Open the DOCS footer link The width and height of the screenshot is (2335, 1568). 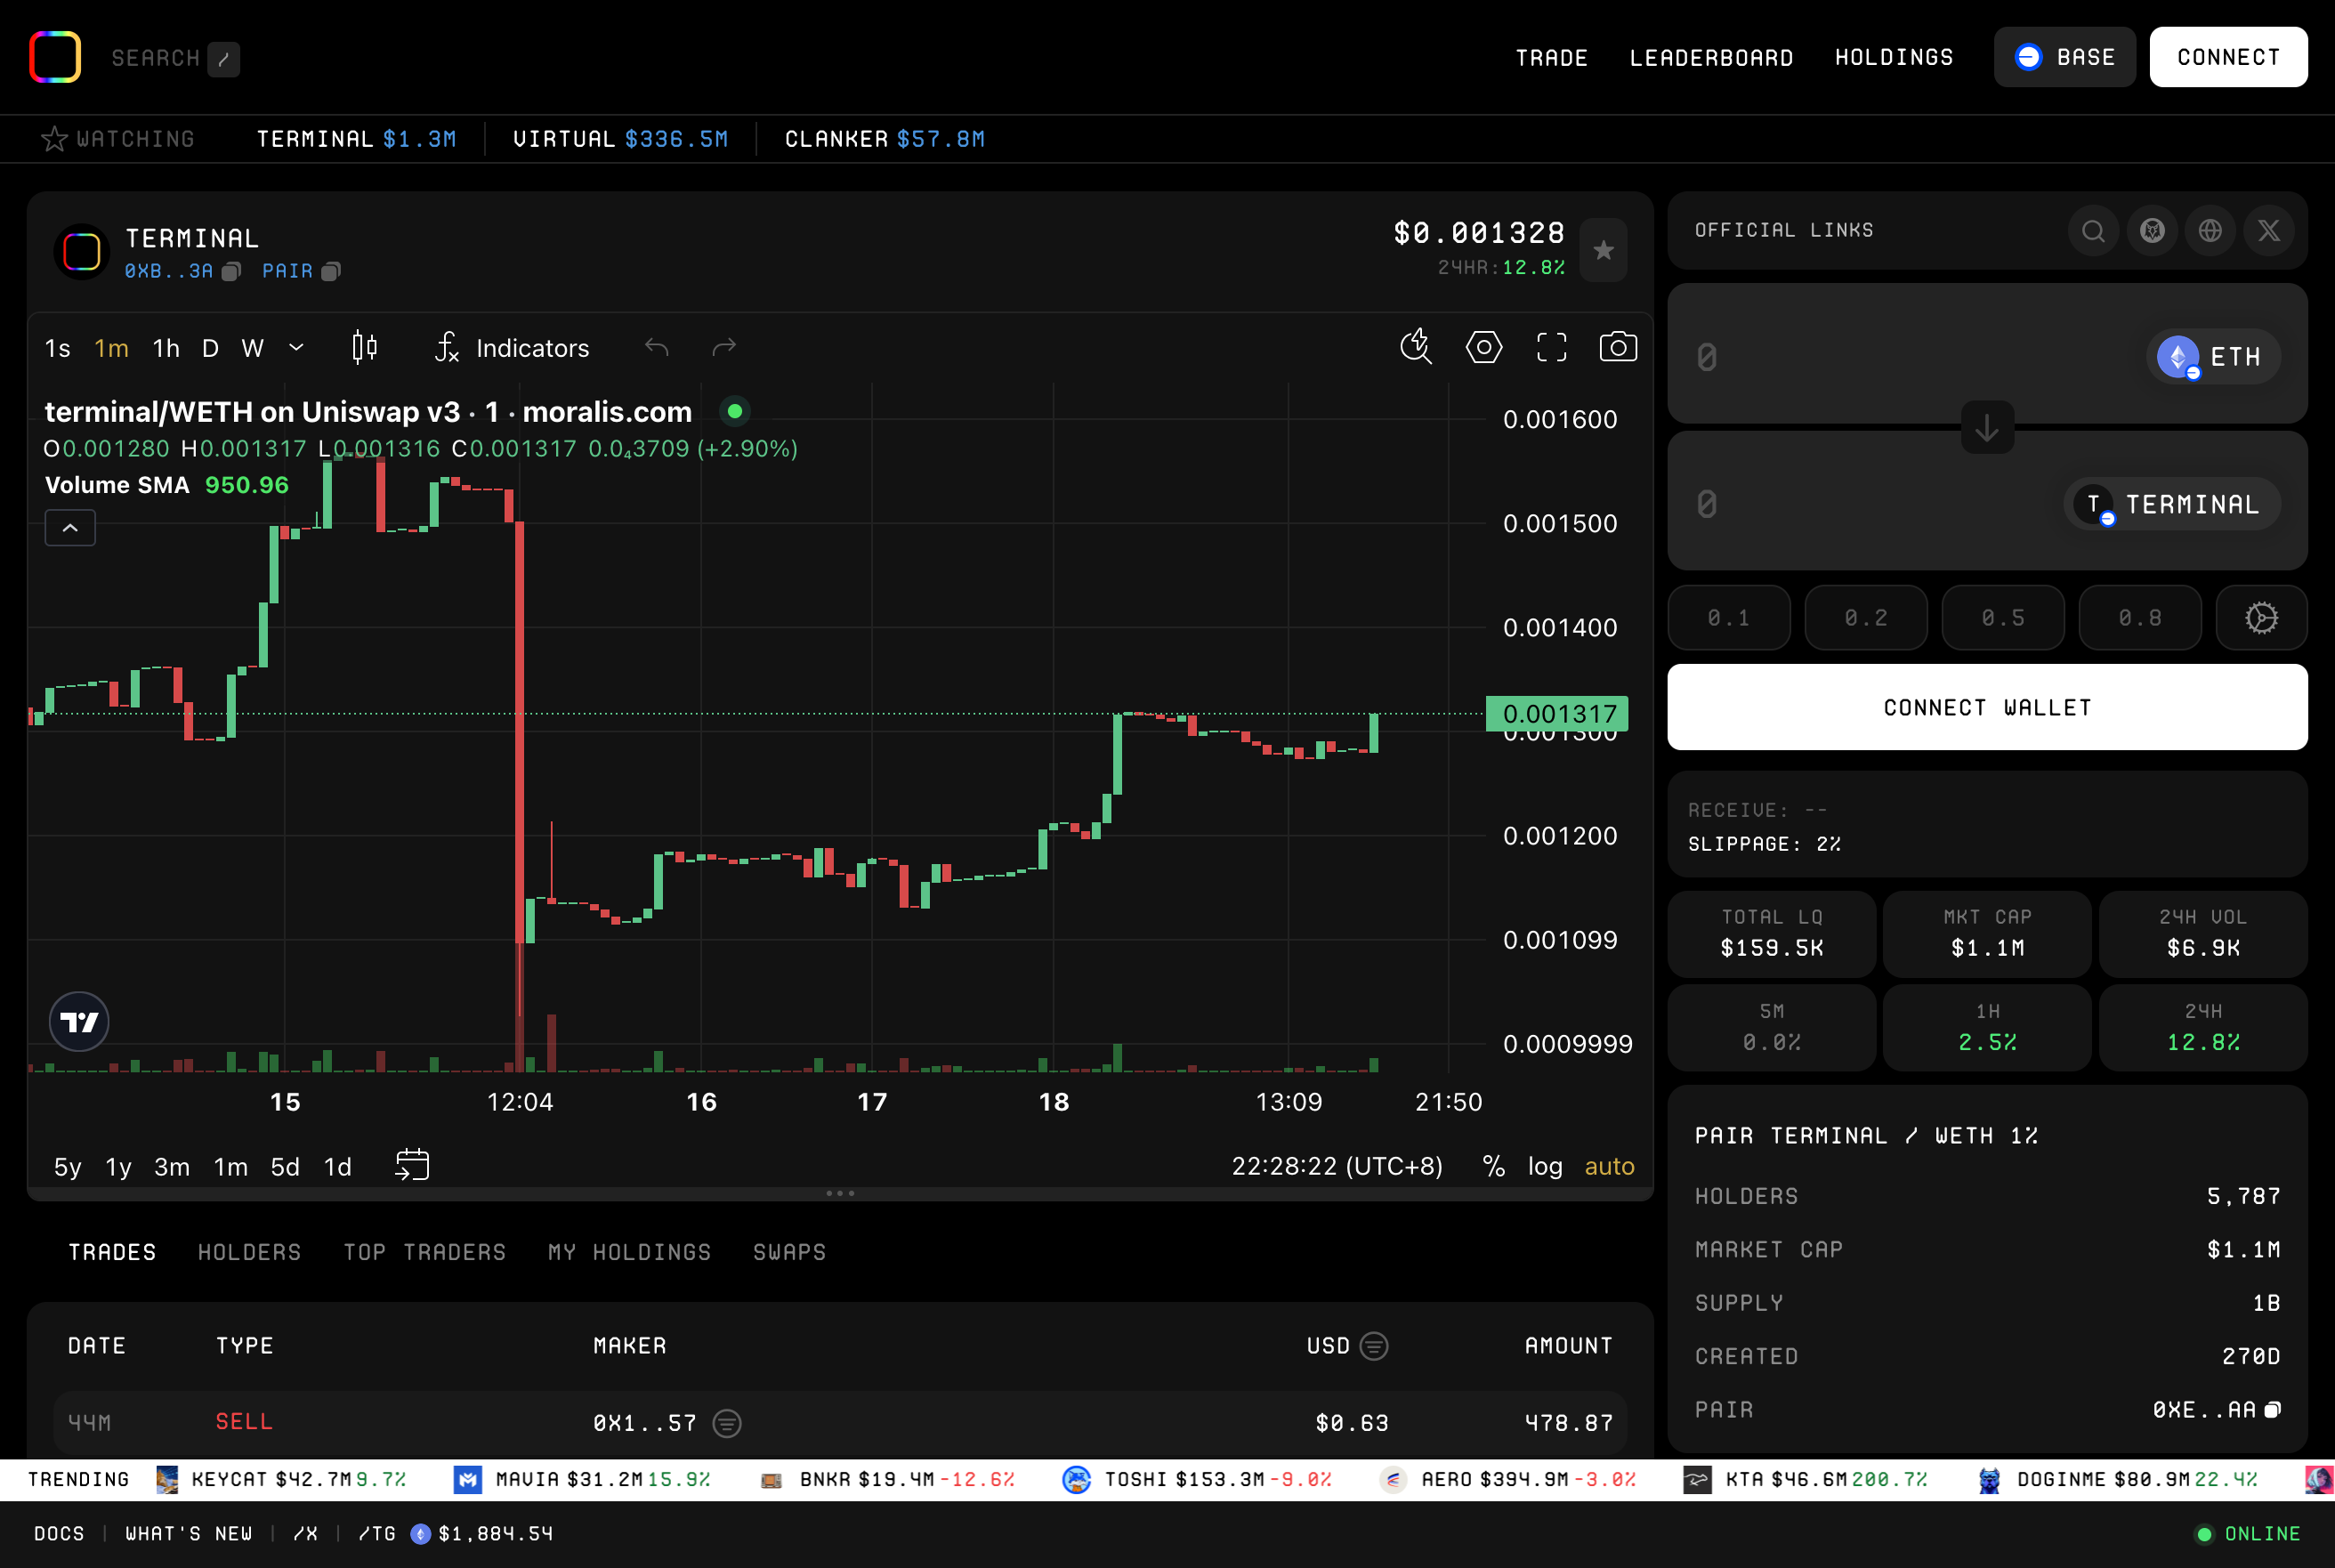(x=59, y=1533)
